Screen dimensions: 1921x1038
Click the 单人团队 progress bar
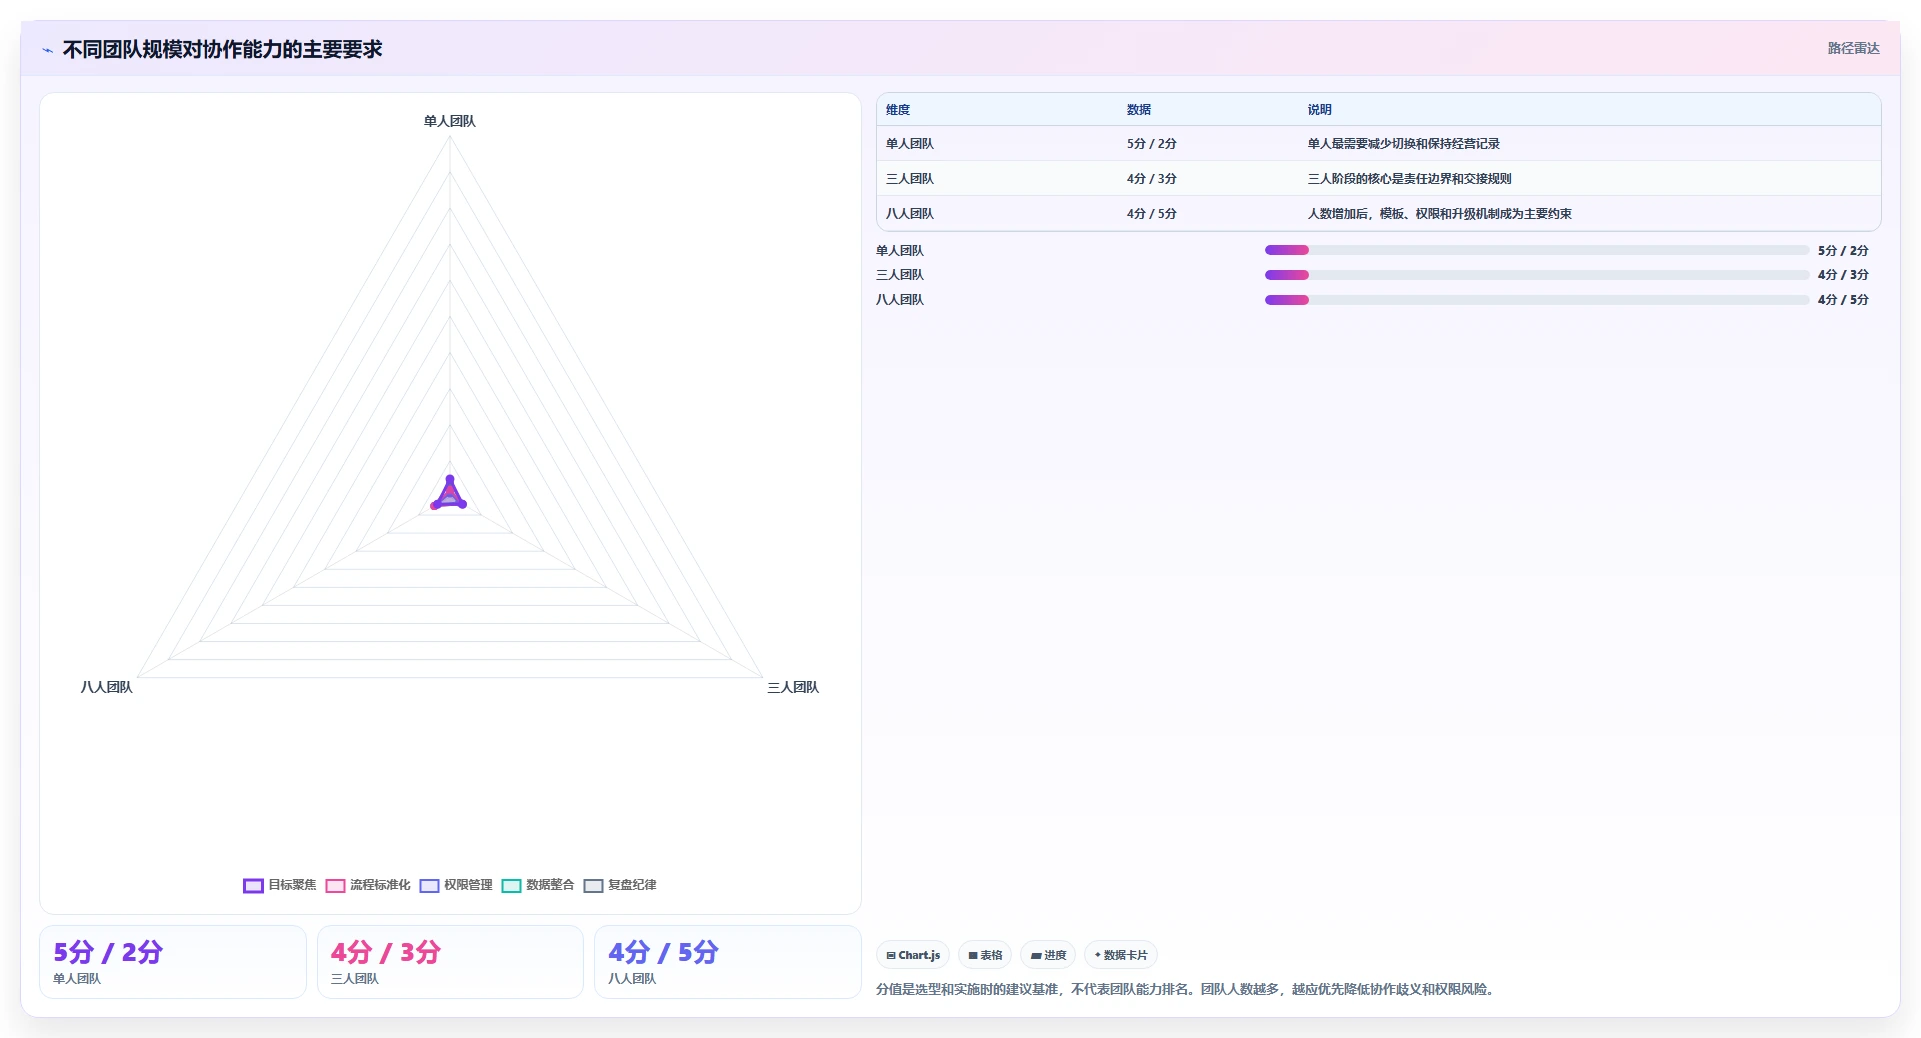pyautogui.click(x=1537, y=250)
